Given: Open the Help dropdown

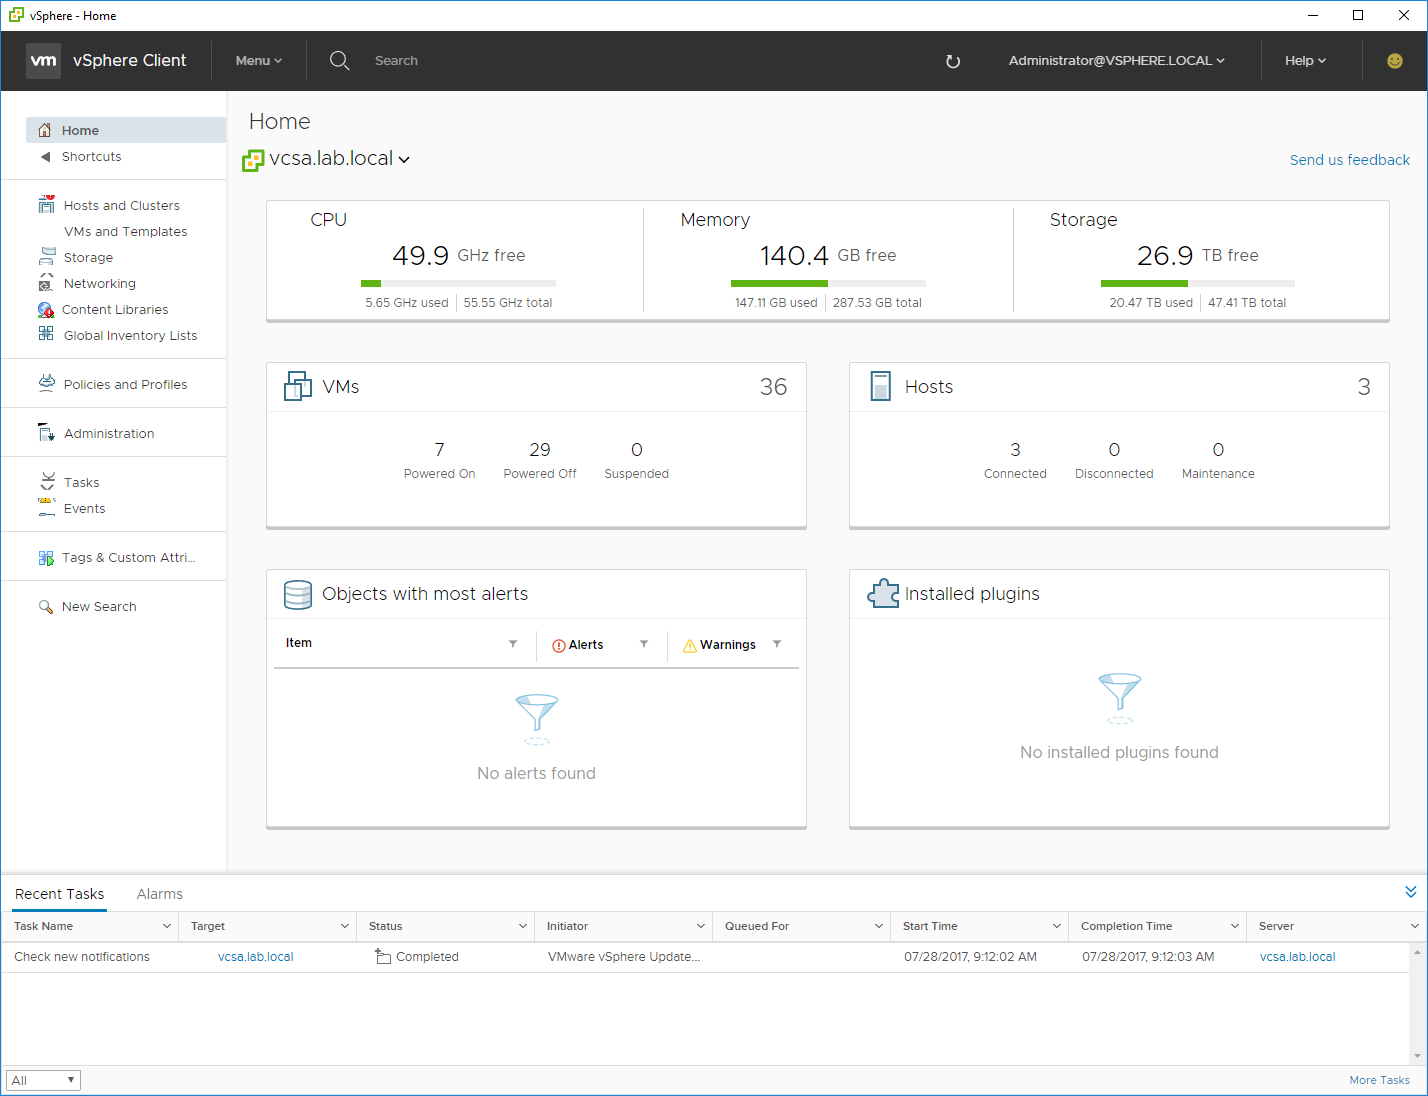Looking at the screenshot, I should coord(1305,61).
